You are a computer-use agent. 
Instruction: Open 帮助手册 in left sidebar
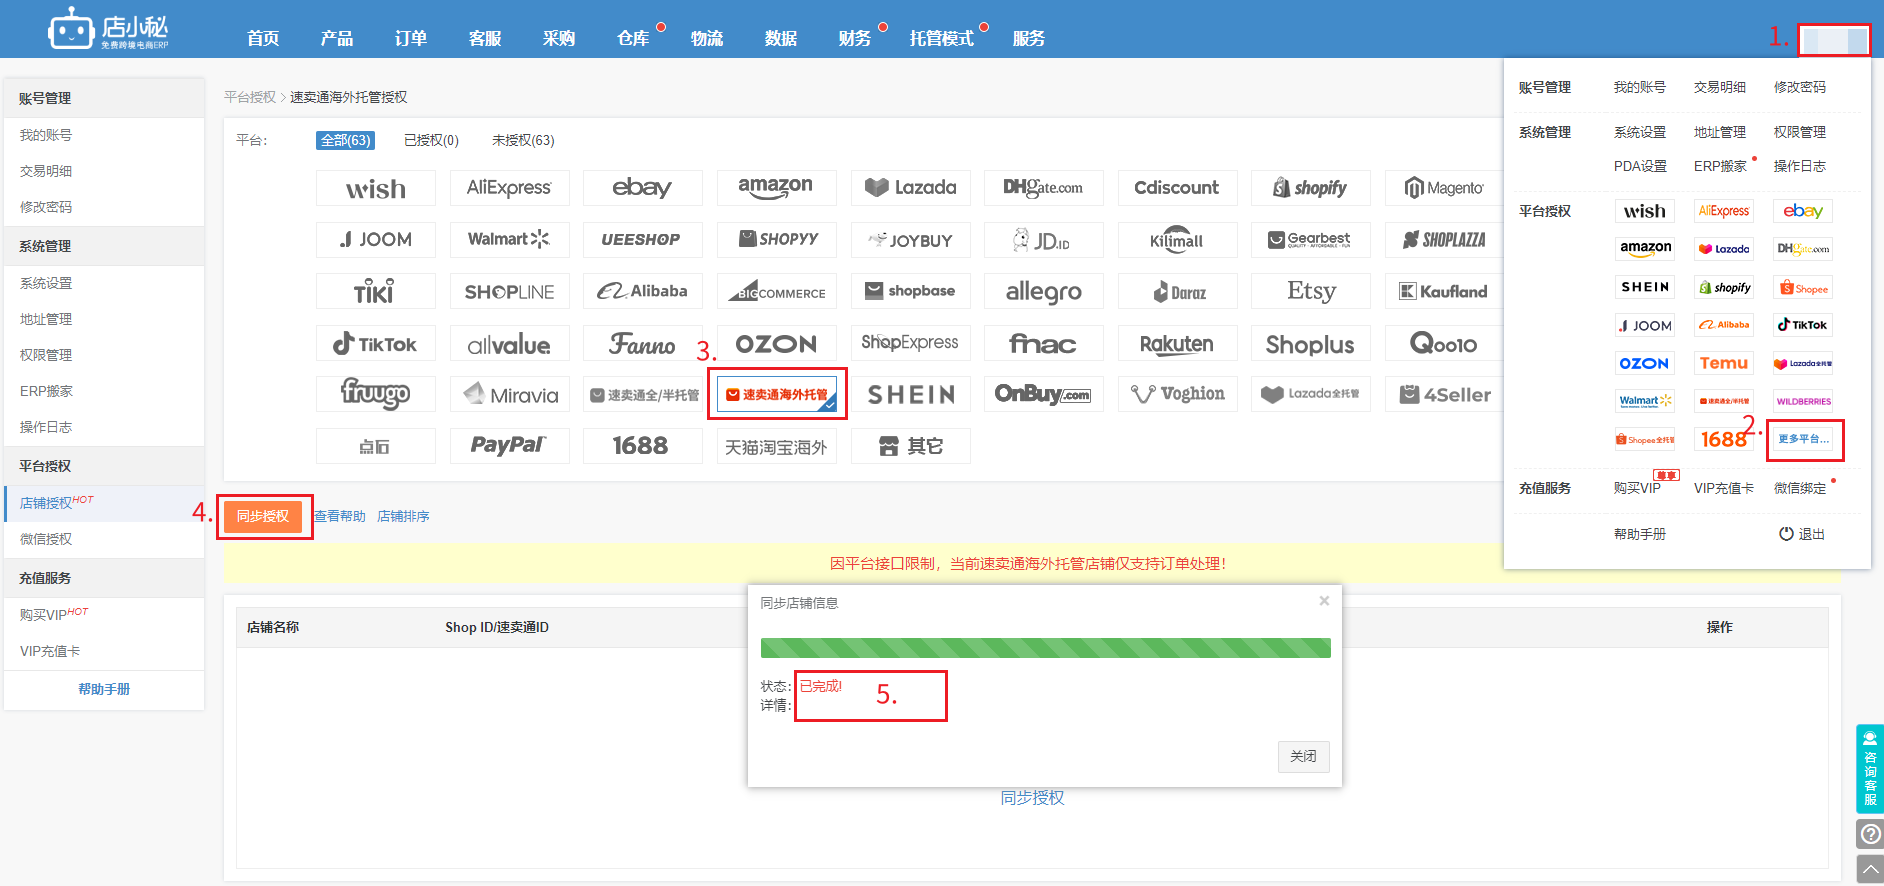[104, 689]
